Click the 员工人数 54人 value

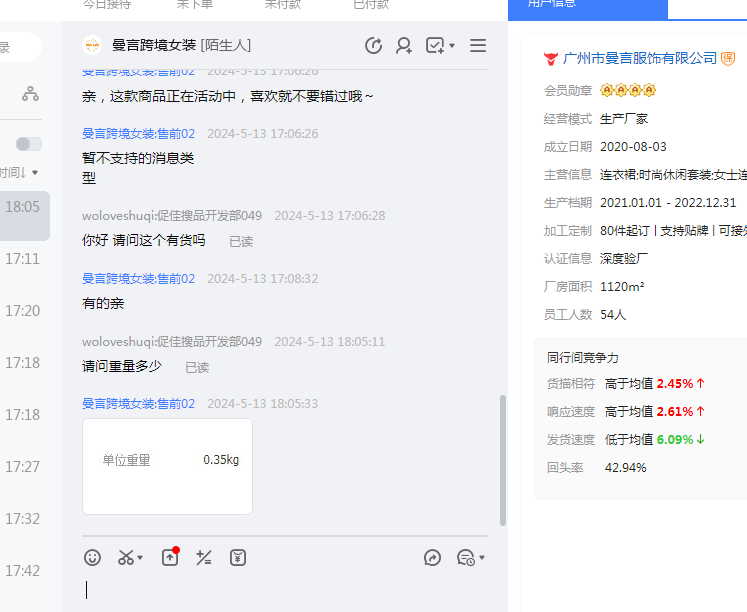[x=613, y=315]
